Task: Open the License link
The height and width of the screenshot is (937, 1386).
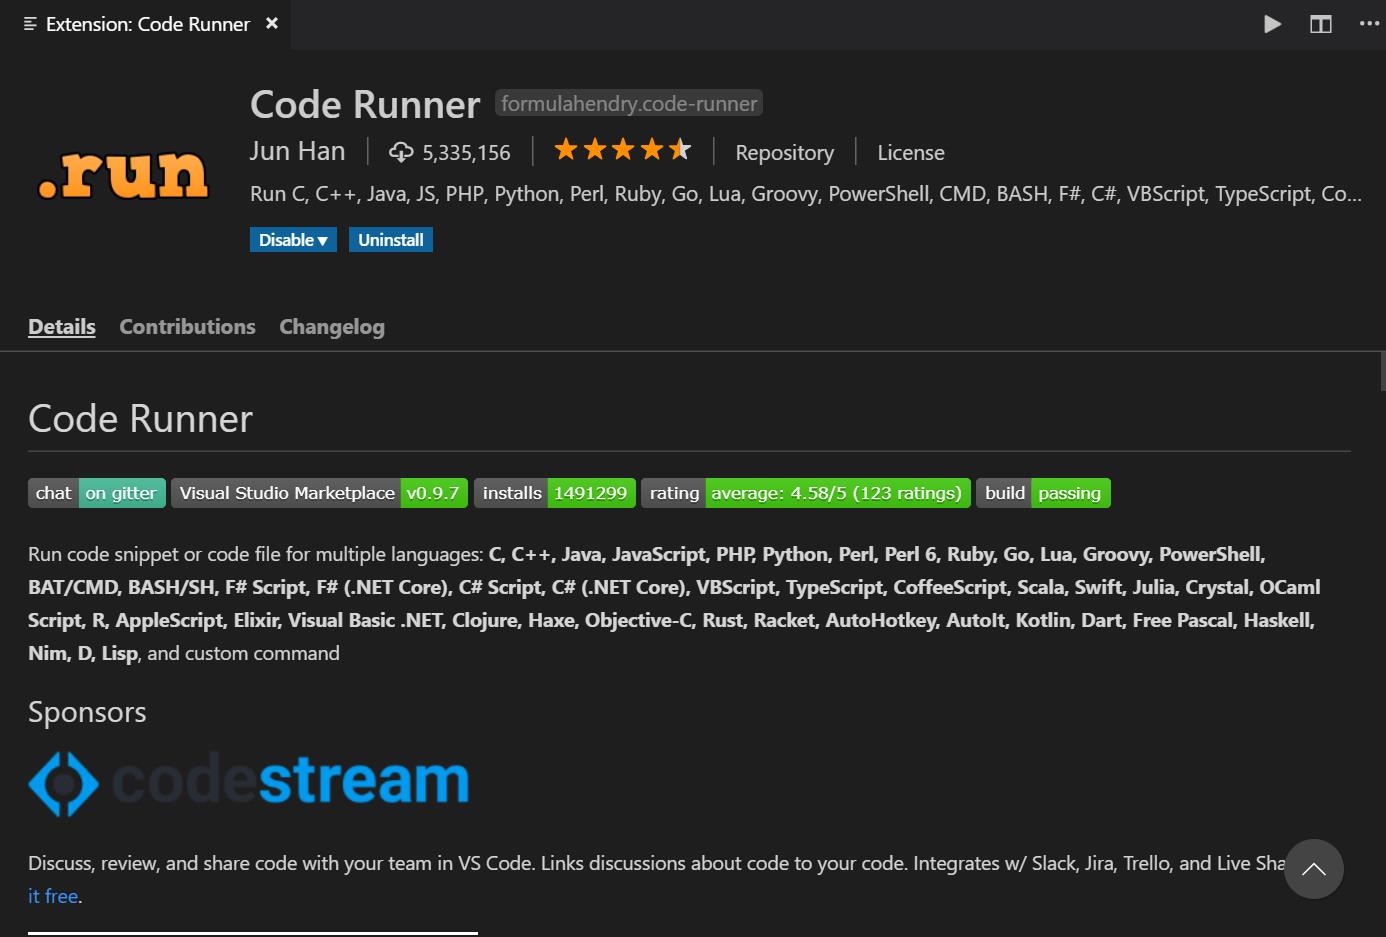Action: (910, 152)
